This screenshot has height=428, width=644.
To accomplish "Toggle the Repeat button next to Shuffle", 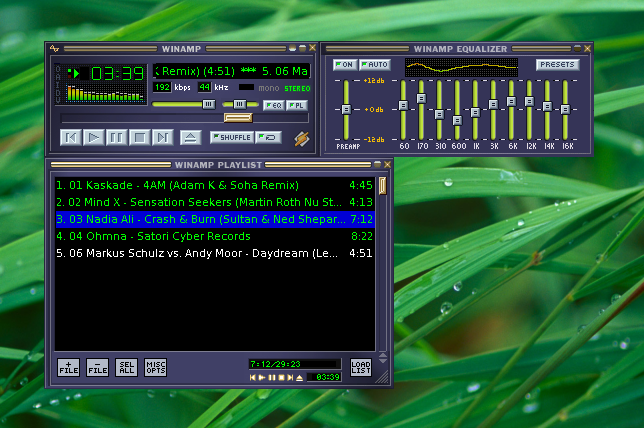I will 268,137.
